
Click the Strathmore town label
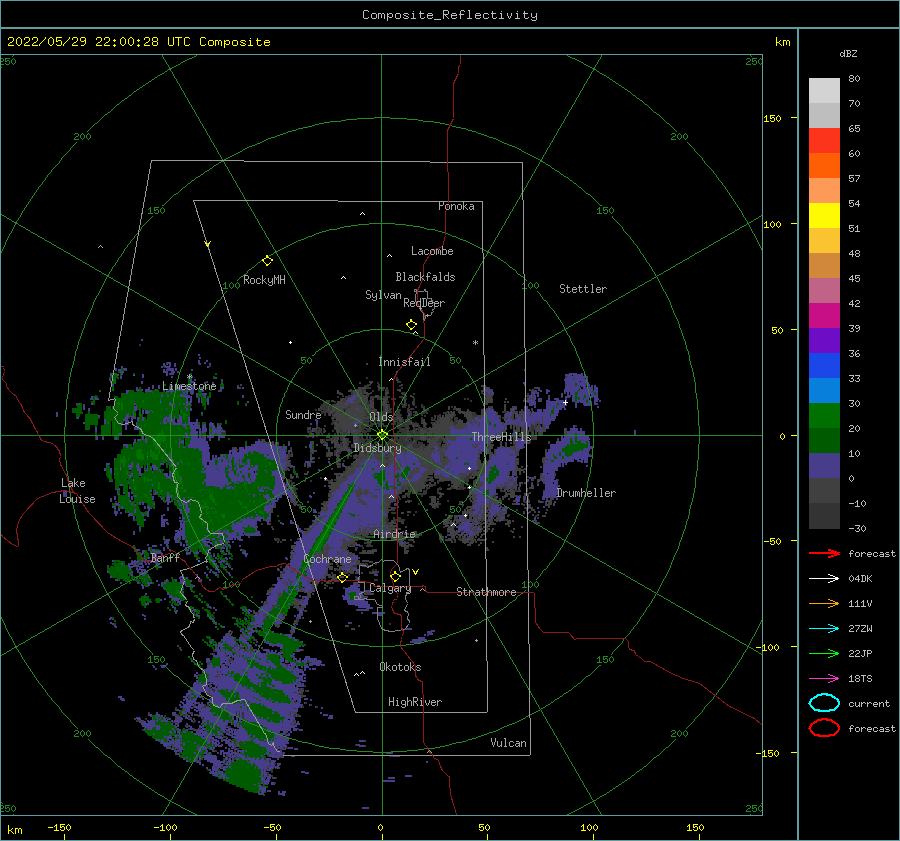[486, 592]
